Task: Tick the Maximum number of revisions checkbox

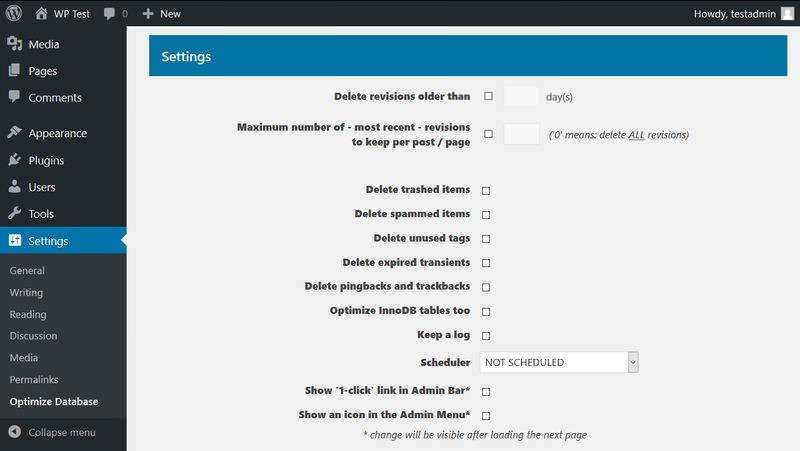Action: point(488,134)
